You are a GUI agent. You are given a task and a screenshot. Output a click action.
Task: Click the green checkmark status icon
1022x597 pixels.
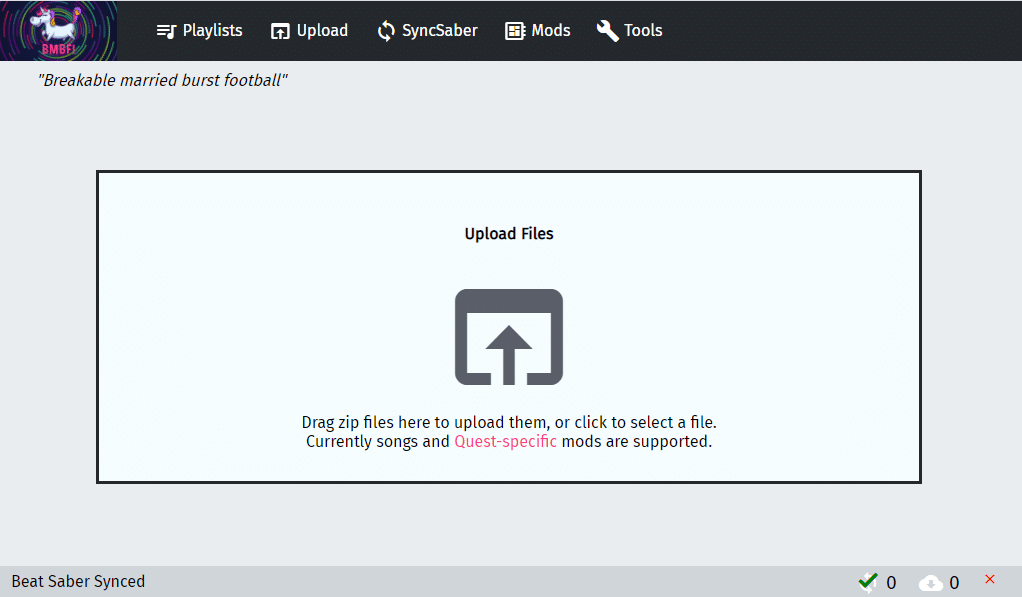click(x=868, y=581)
